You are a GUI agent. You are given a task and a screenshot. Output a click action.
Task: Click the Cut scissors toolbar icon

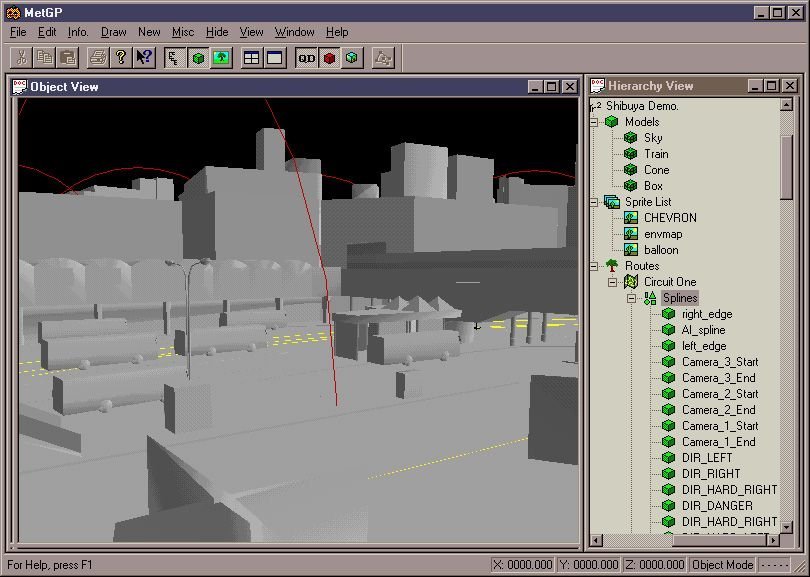(21, 57)
